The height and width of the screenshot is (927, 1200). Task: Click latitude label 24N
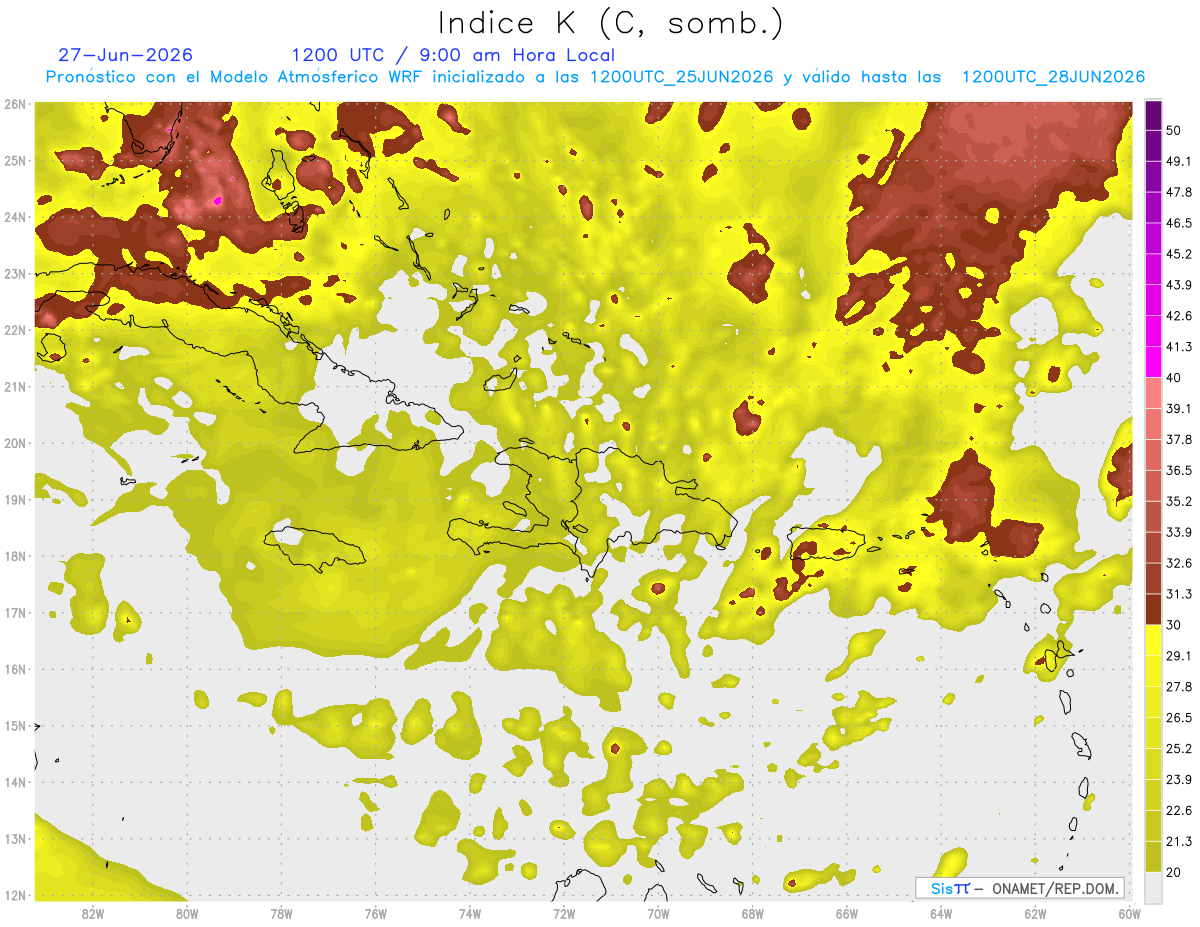[14, 217]
